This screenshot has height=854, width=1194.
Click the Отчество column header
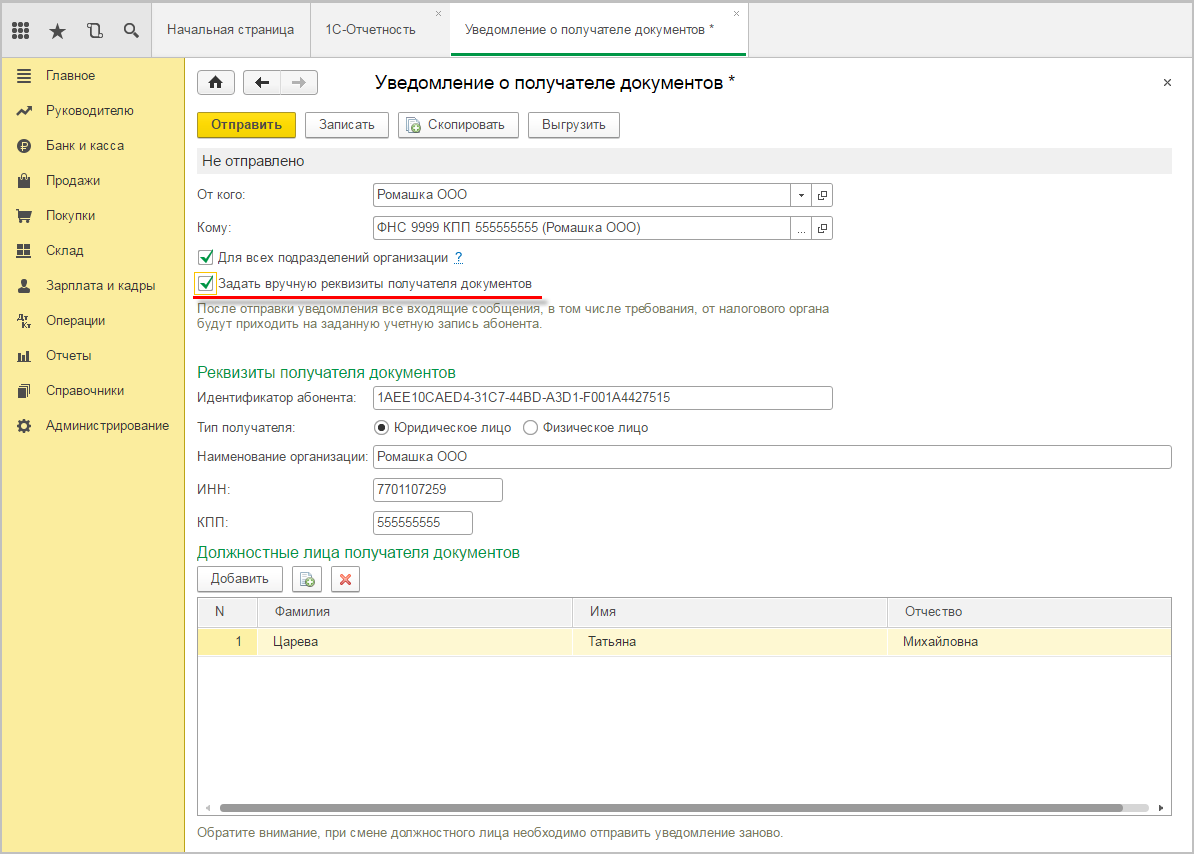click(x=1029, y=611)
